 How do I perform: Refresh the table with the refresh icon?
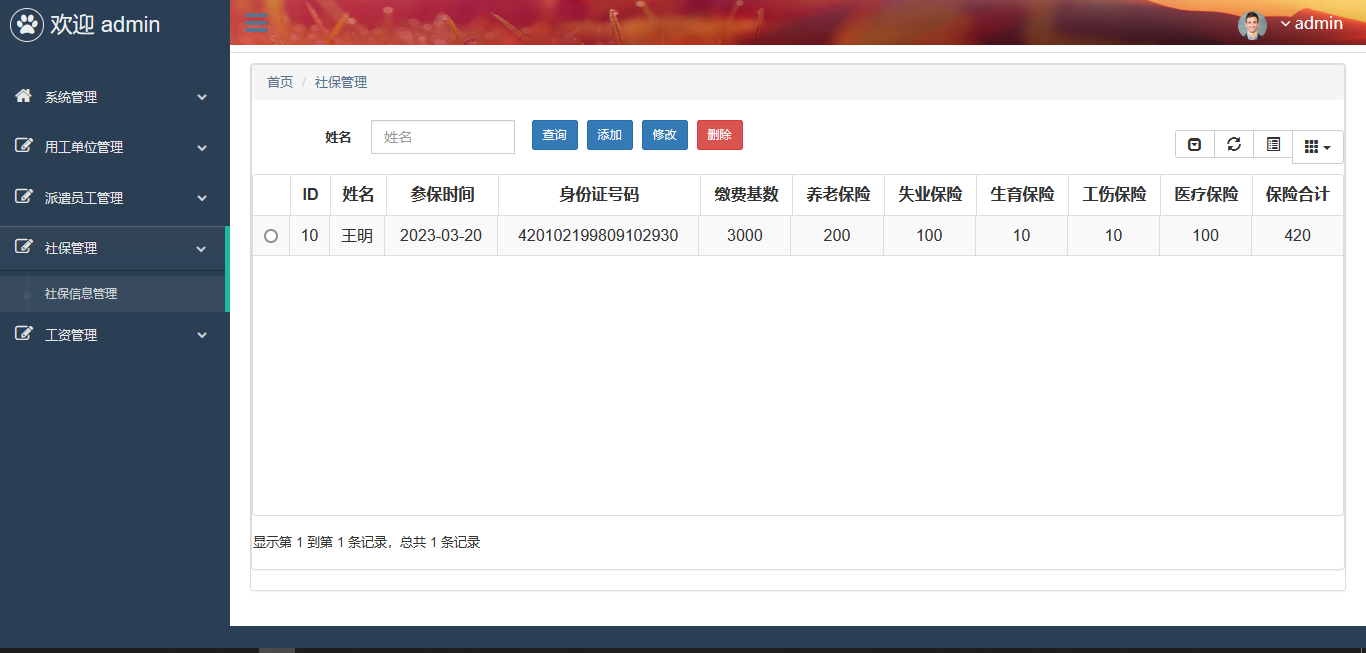tap(1234, 145)
